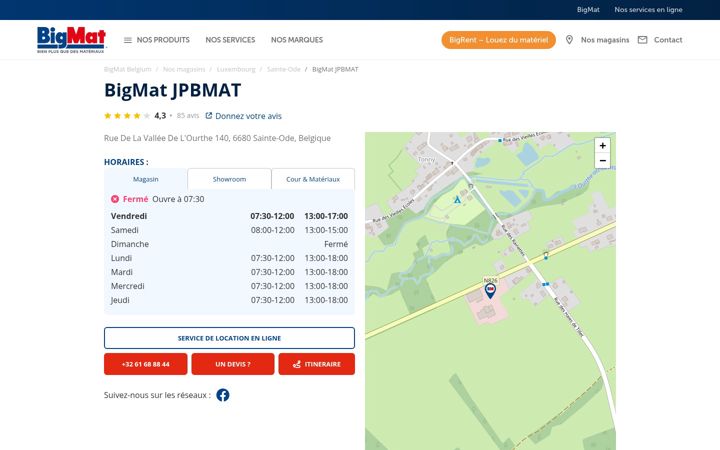Call +32 61 68 88 44 button
The image size is (720, 450).
(146, 364)
